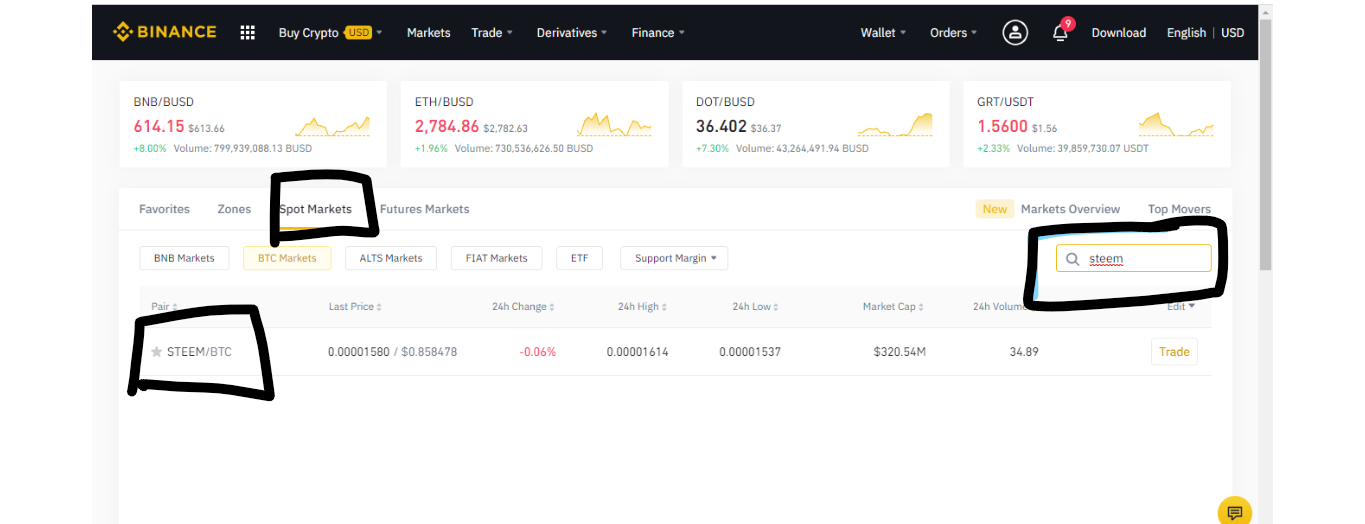Open BNB/BUSD sparkline chart

click(332, 126)
